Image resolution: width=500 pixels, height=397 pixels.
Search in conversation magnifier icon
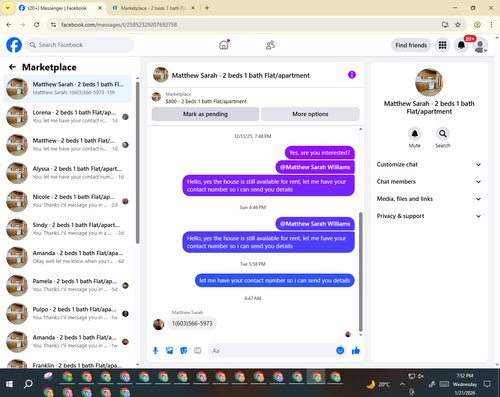pyautogui.click(x=443, y=134)
